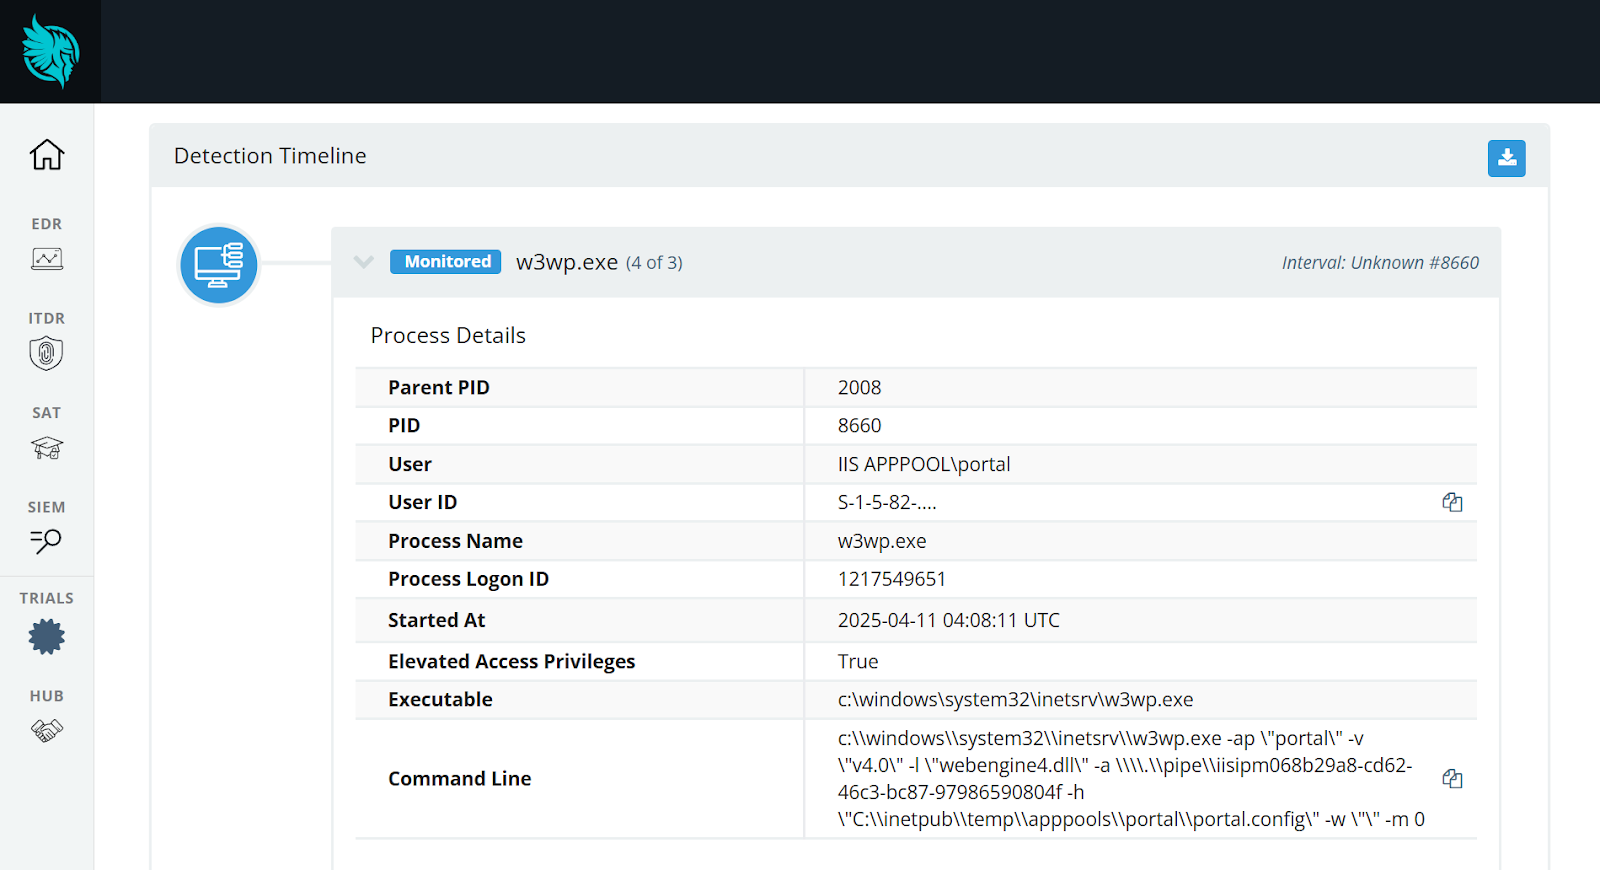Copy the User ID value
1600x870 pixels.
[x=1452, y=502]
